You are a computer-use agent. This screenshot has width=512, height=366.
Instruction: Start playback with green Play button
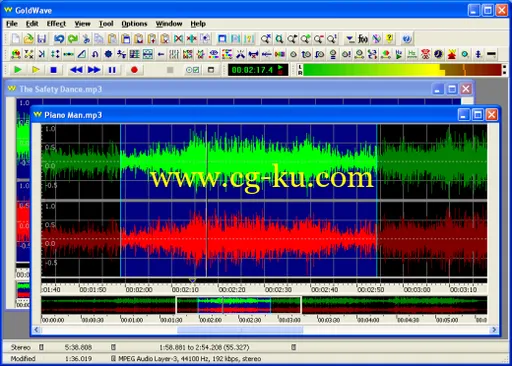[x=17, y=70]
